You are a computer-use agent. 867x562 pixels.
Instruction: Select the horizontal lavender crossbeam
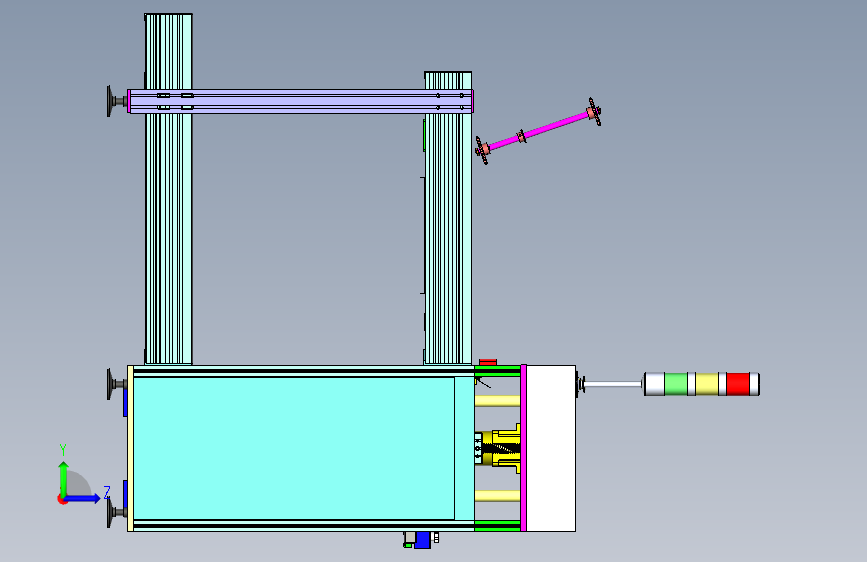coord(300,101)
